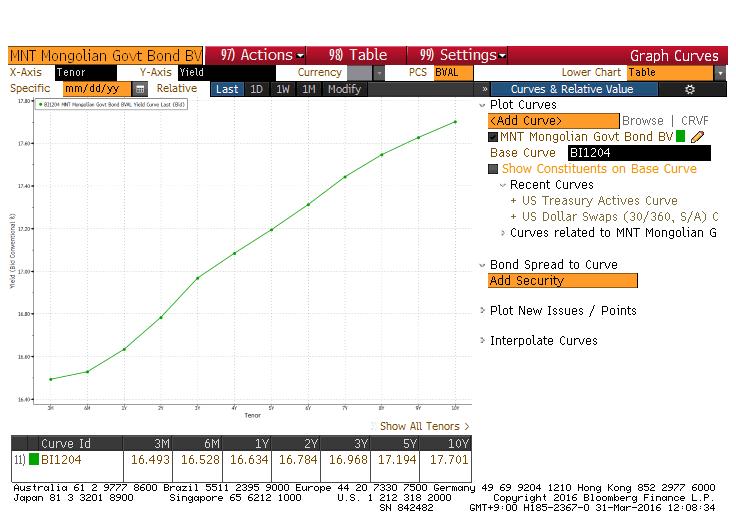Click the Browse link
Viewport: 736px width, 522px height.
[643, 121]
